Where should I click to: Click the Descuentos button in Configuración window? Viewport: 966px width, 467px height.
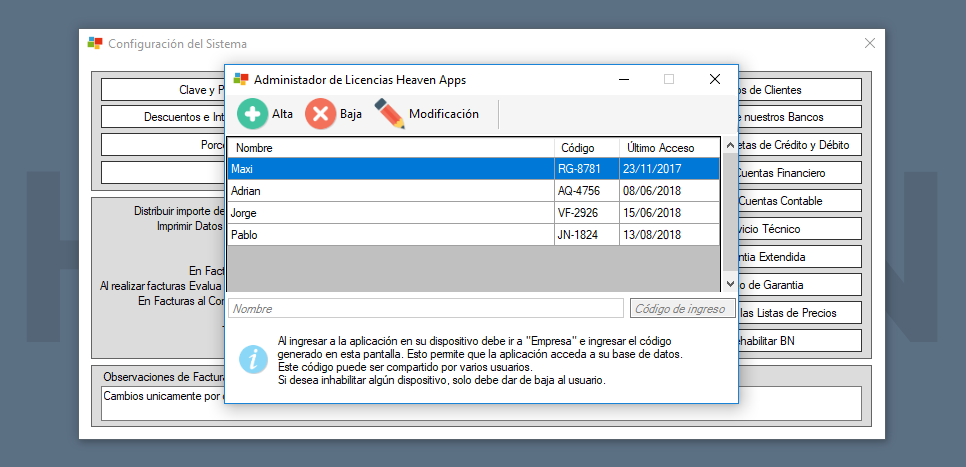click(162, 117)
